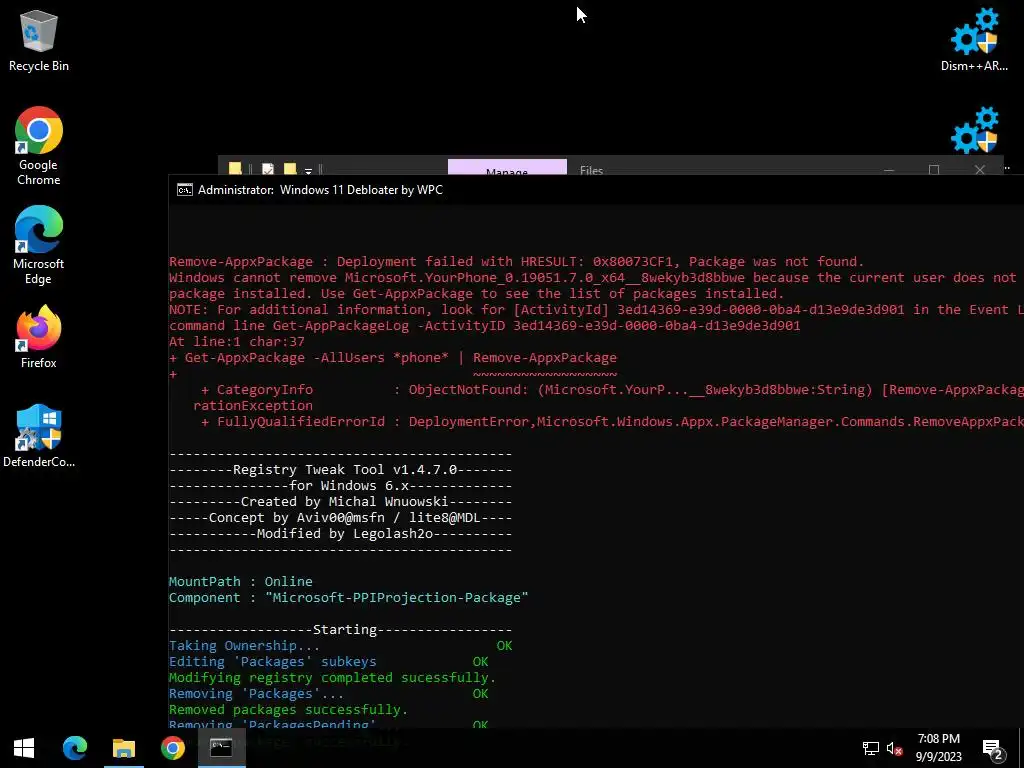
Task: Click the 'Get-AppxPackage -AllUsers *phone*' command line
Action: click(392, 358)
